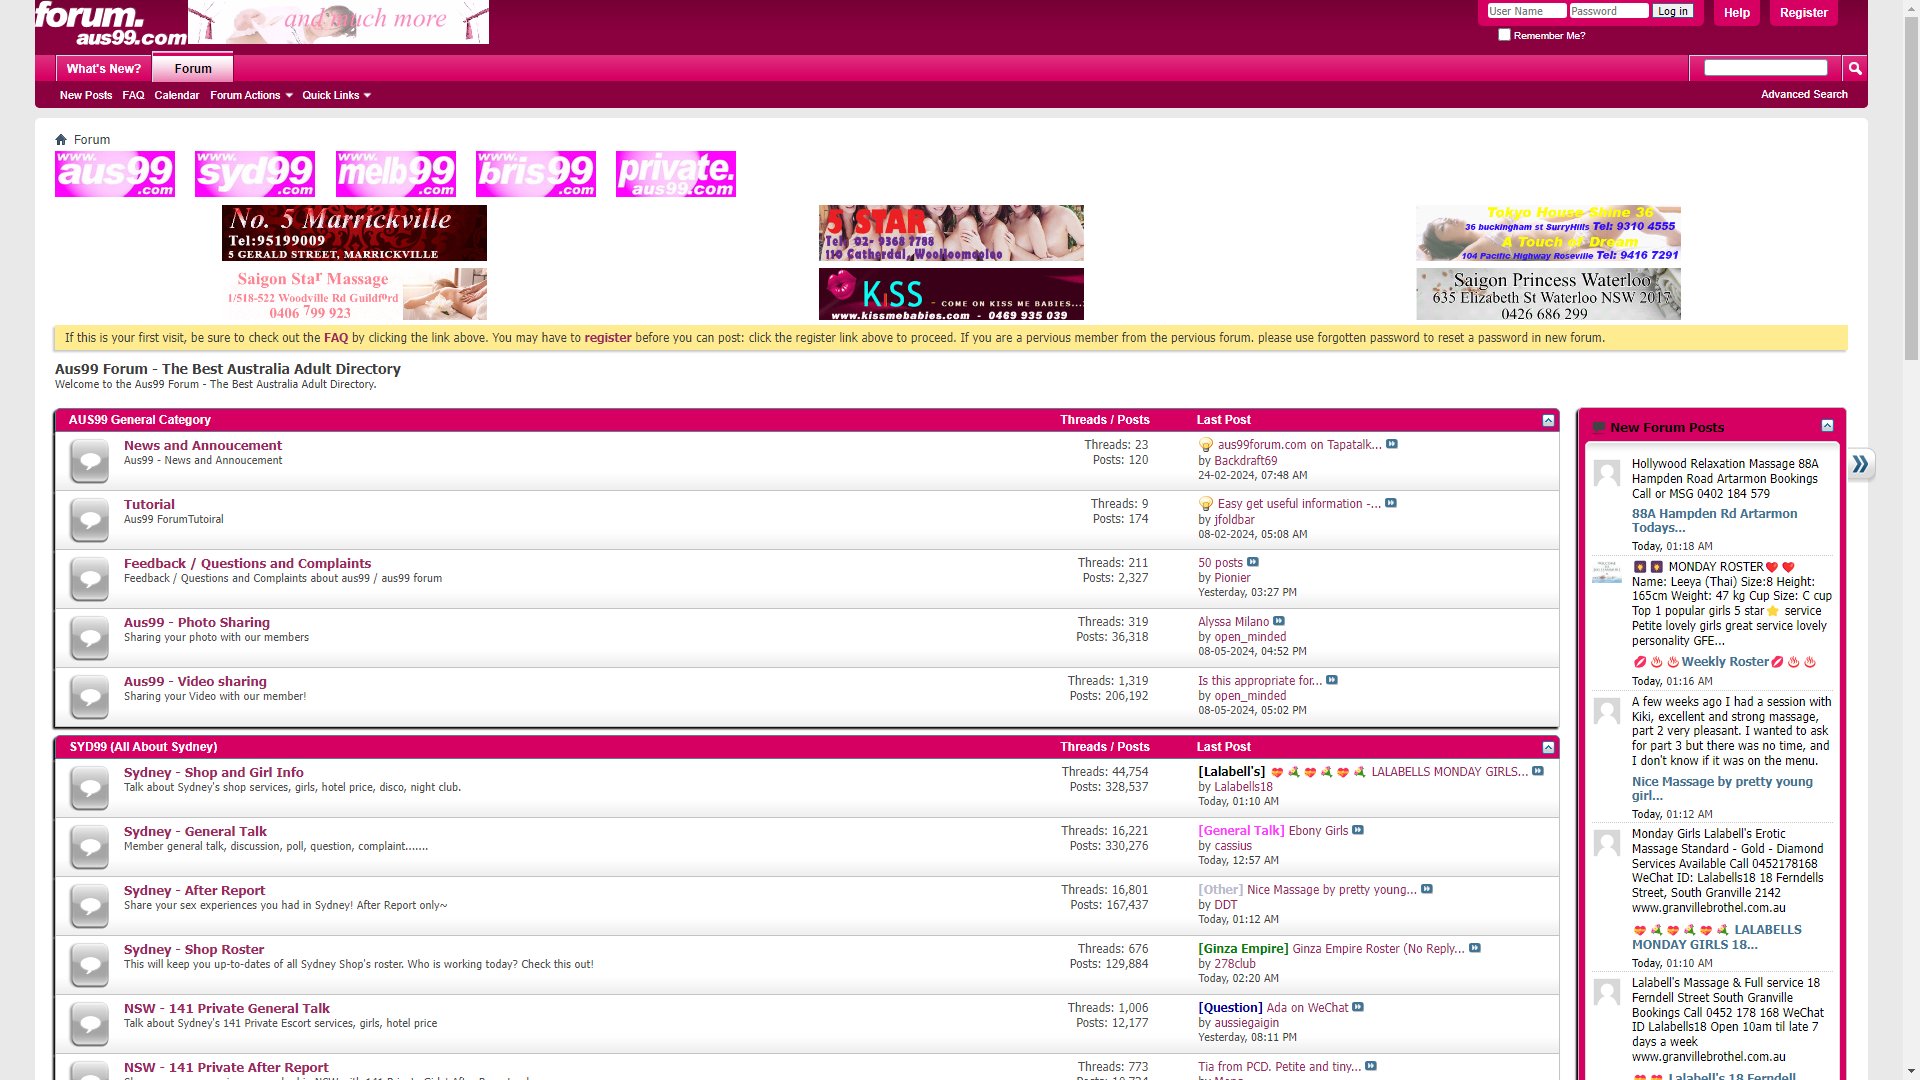Enable the Remember Me checkbox
Viewport: 1920px width, 1080px height.
pyautogui.click(x=1504, y=34)
